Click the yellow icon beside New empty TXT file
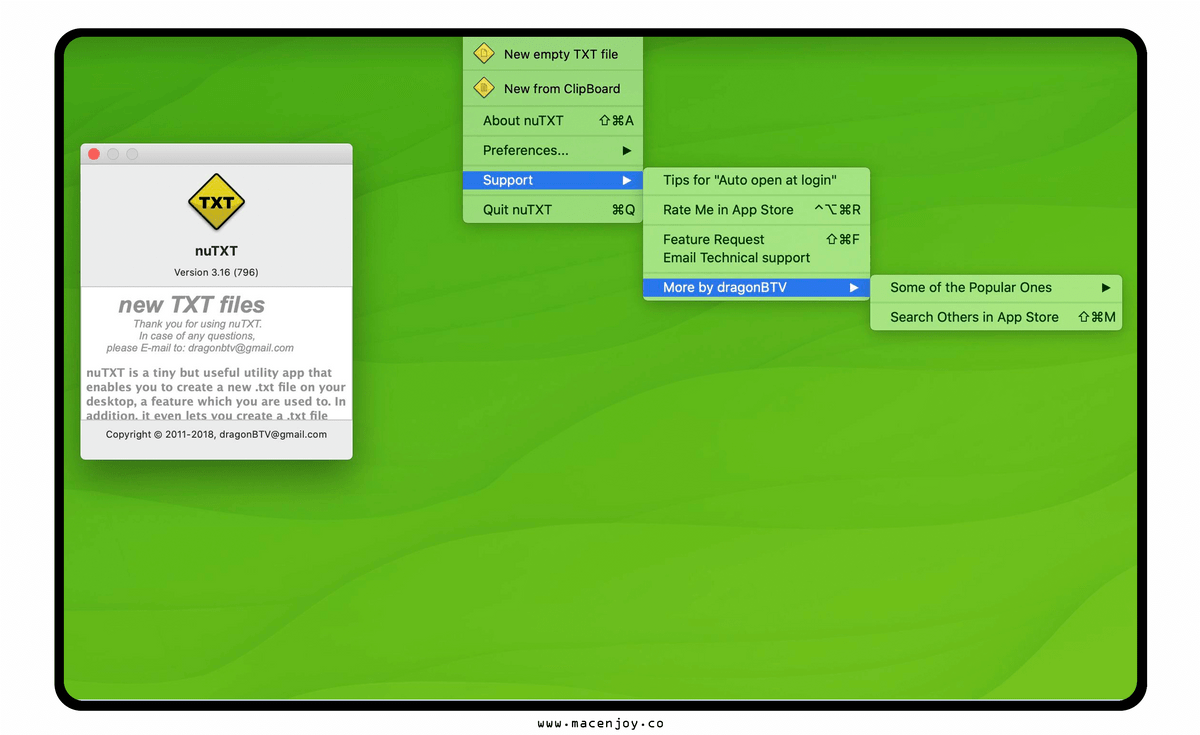1200x735 pixels. pyautogui.click(x=484, y=53)
